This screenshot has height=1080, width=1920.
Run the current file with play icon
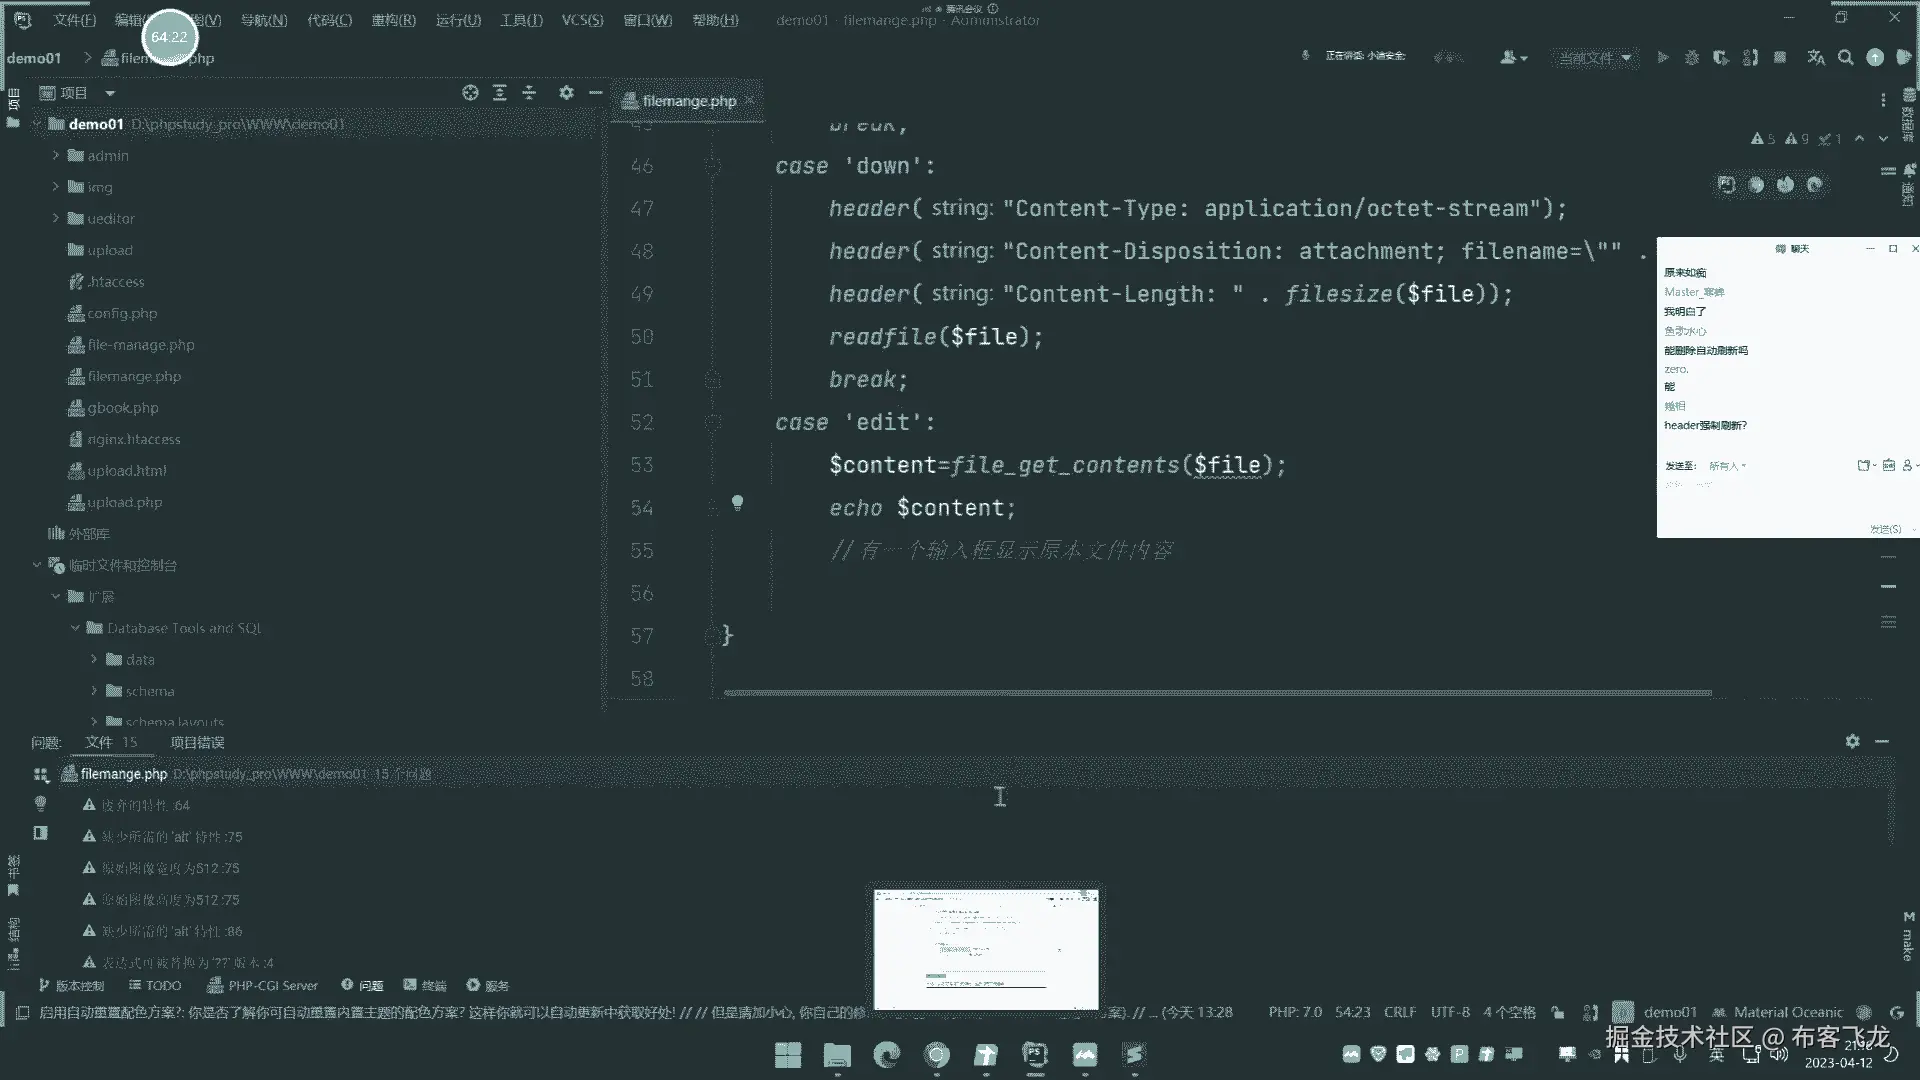pyautogui.click(x=1662, y=58)
